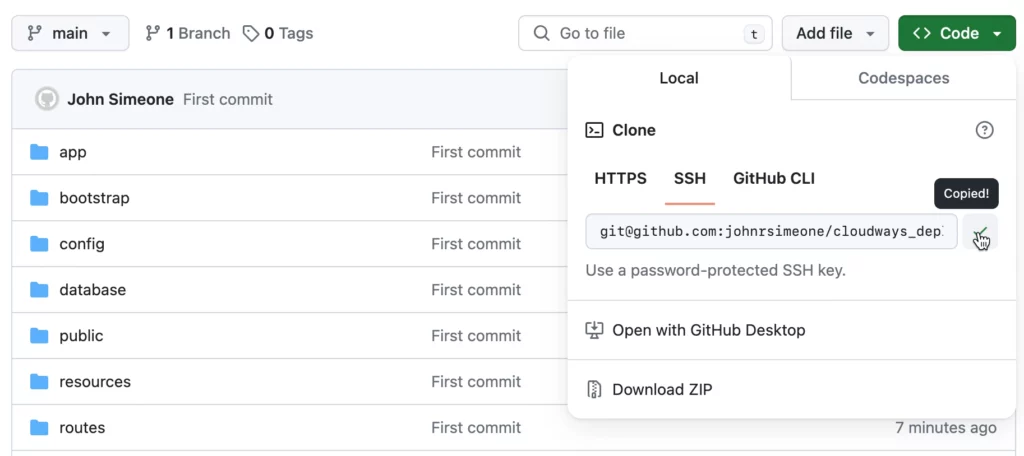Viewport: 1024px width, 456px height.
Task: Click the database folder icon
Action: (x=39, y=289)
